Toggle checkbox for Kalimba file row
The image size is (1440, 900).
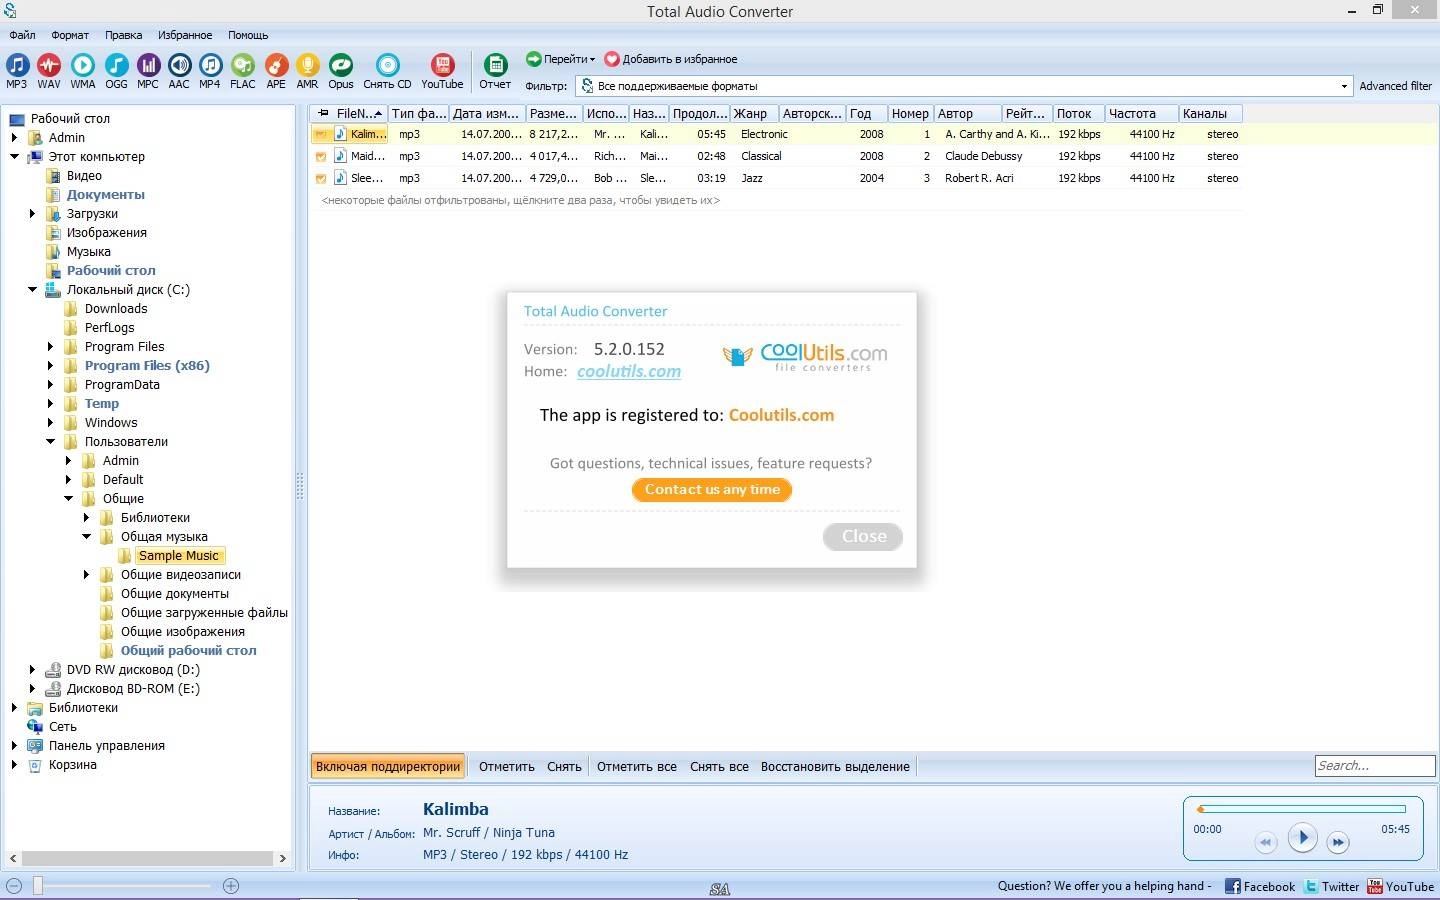[320, 134]
